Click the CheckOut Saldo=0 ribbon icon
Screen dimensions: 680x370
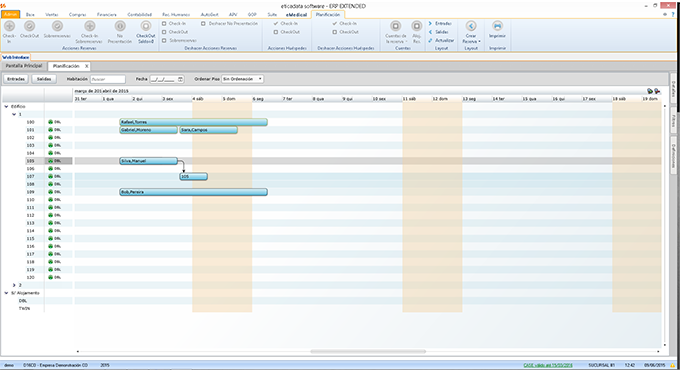pyautogui.click(x=146, y=26)
